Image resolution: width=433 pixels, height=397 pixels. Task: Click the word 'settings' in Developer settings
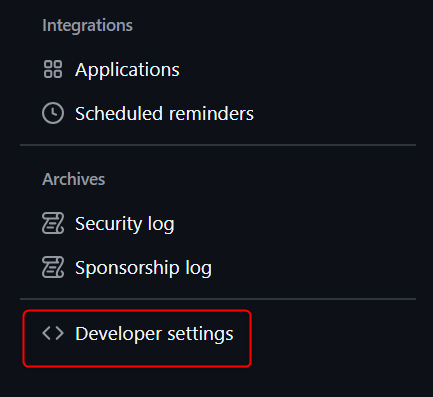(200, 334)
